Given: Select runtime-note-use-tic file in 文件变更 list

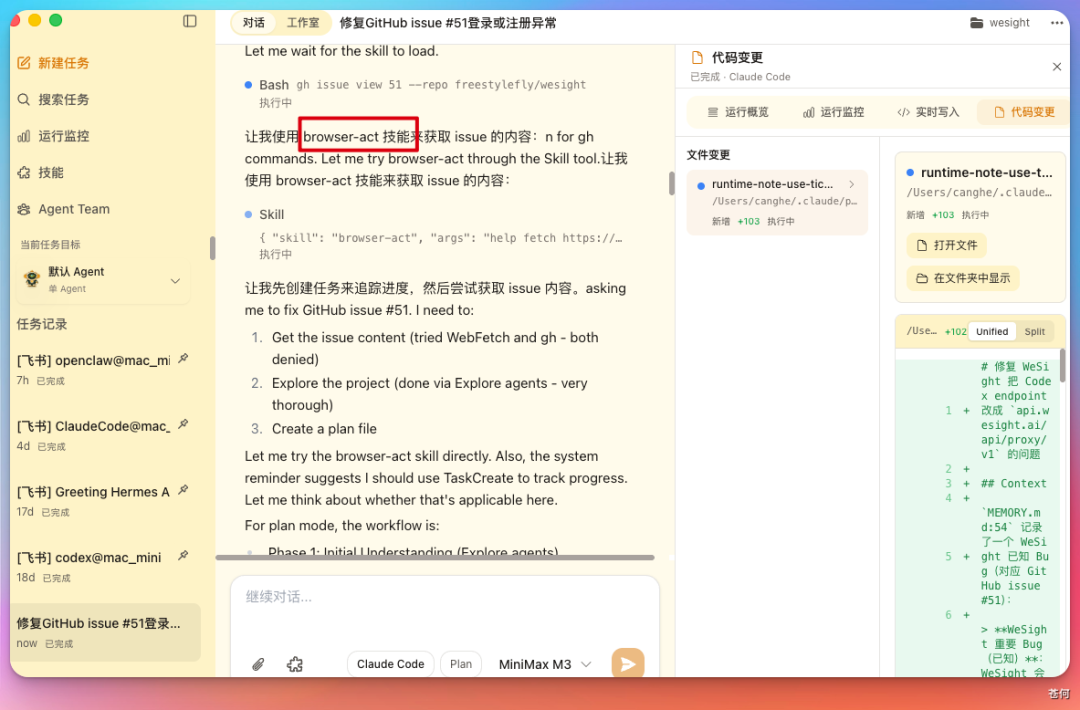Looking at the screenshot, I should pos(777,202).
